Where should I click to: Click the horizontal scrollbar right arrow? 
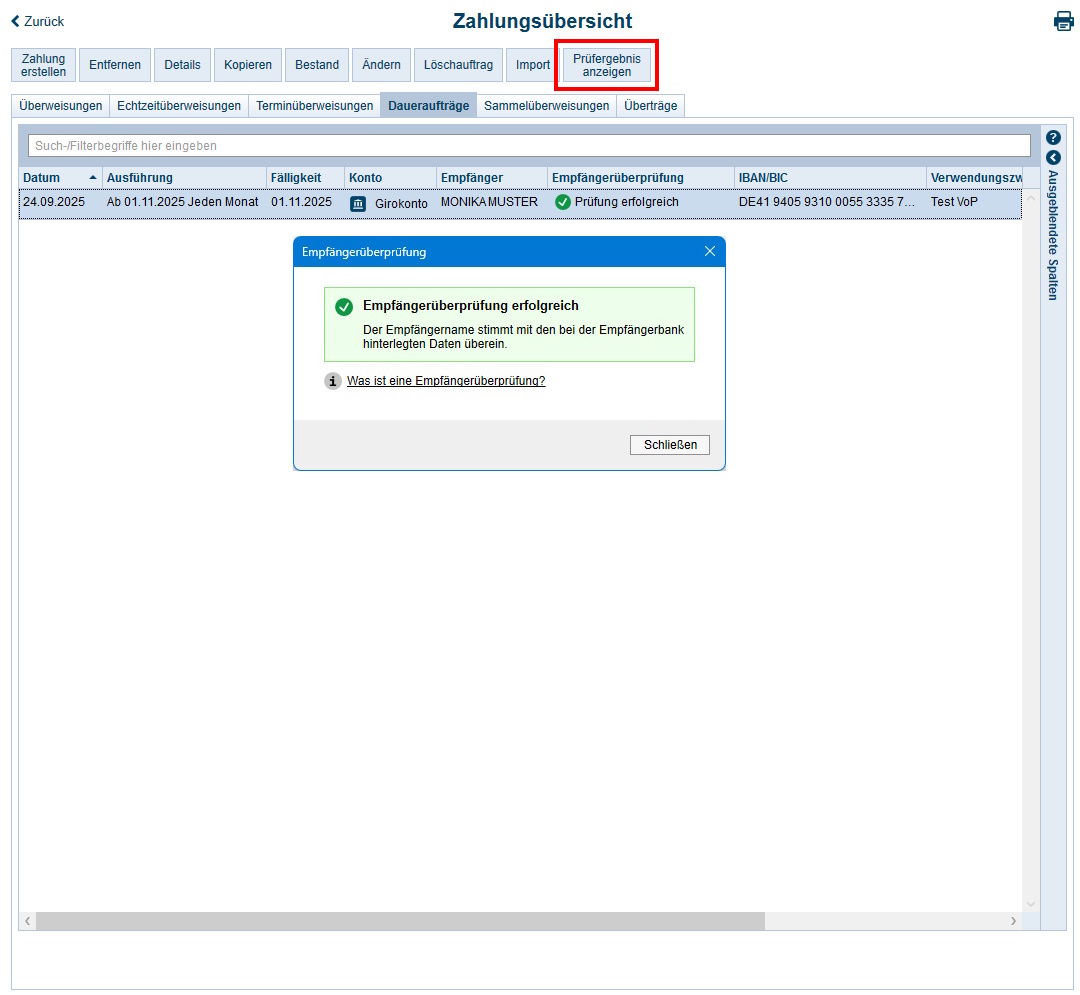[x=1013, y=921]
